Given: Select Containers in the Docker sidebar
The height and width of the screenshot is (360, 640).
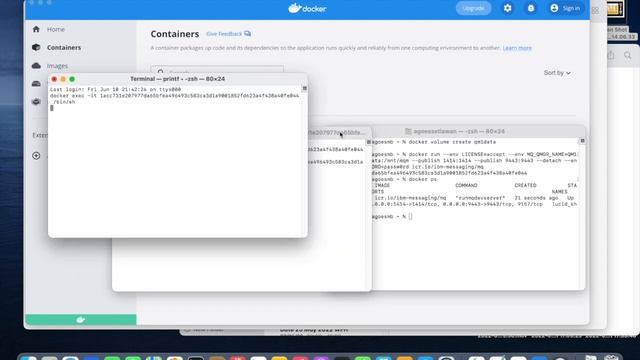Looking at the screenshot, I should pyautogui.click(x=64, y=47).
